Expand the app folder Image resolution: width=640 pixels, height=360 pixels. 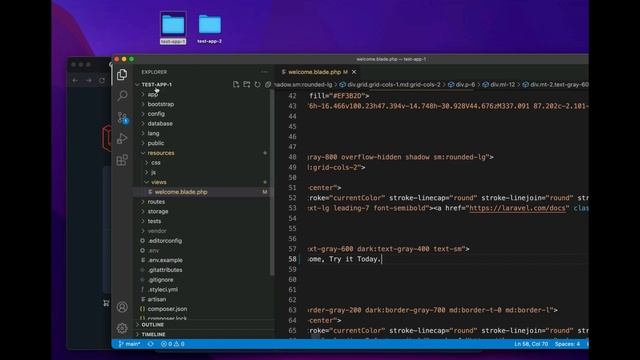click(203, 94)
